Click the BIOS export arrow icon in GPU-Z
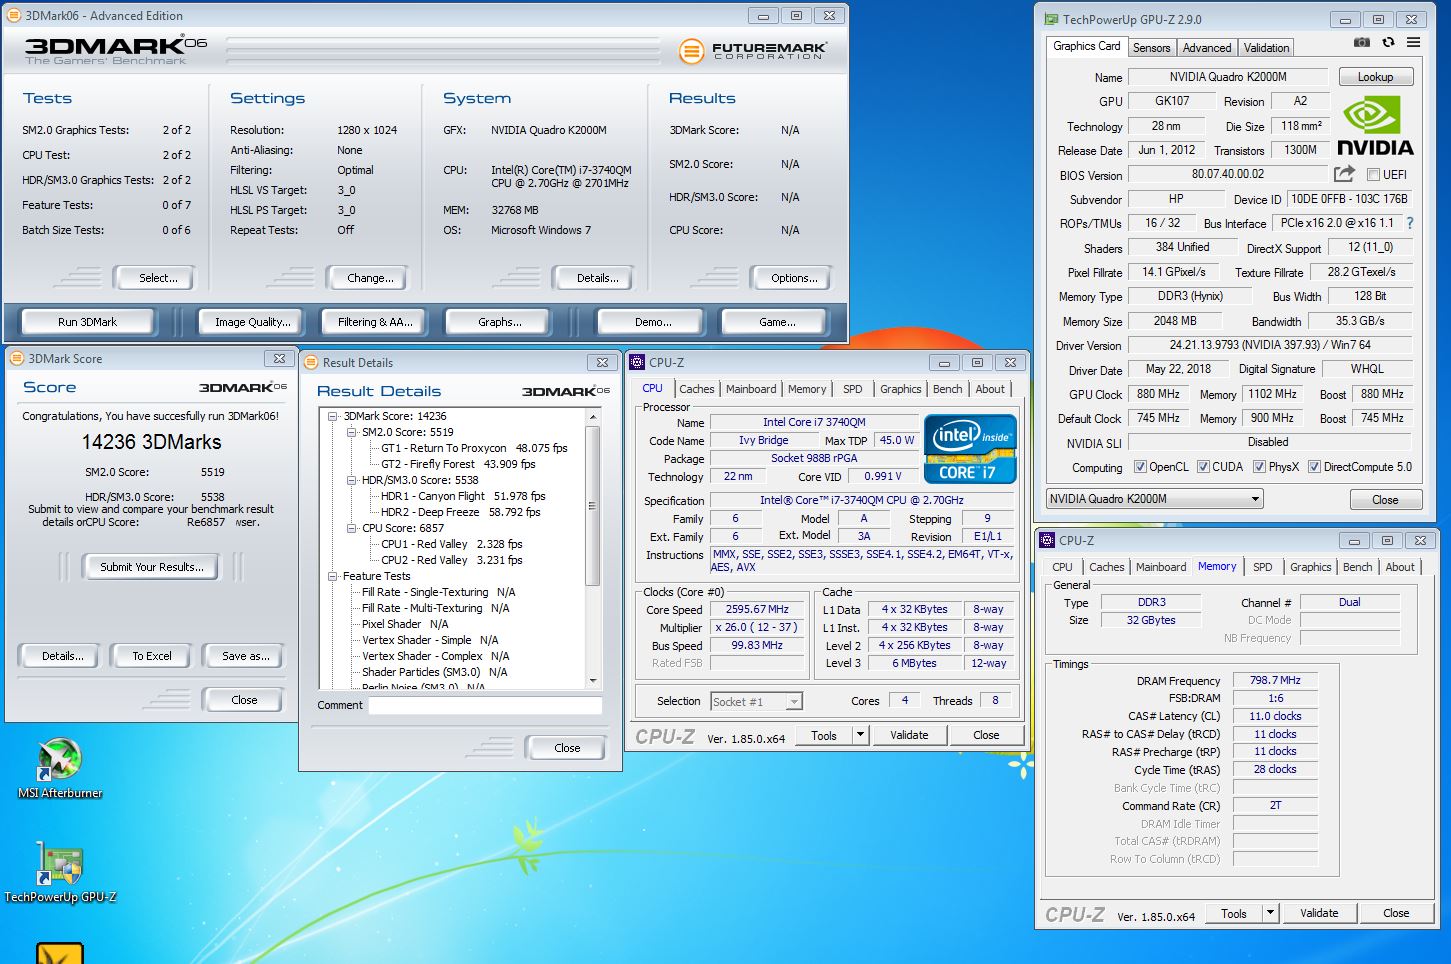 (1345, 174)
